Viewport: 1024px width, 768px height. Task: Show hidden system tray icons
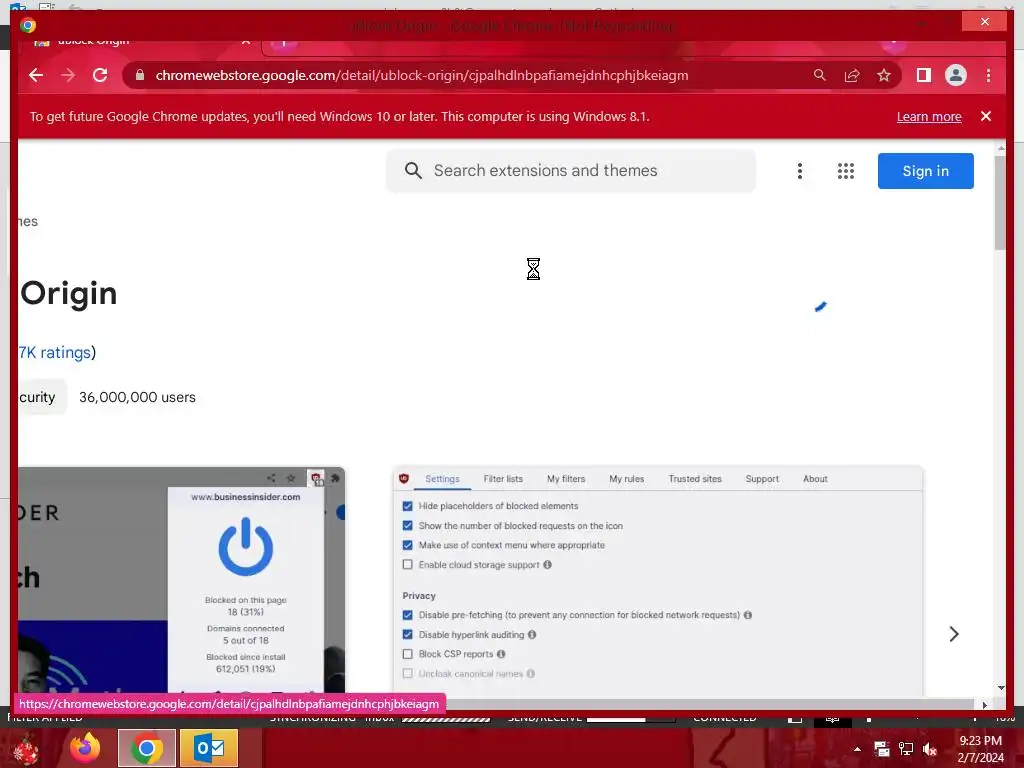pyautogui.click(x=857, y=749)
